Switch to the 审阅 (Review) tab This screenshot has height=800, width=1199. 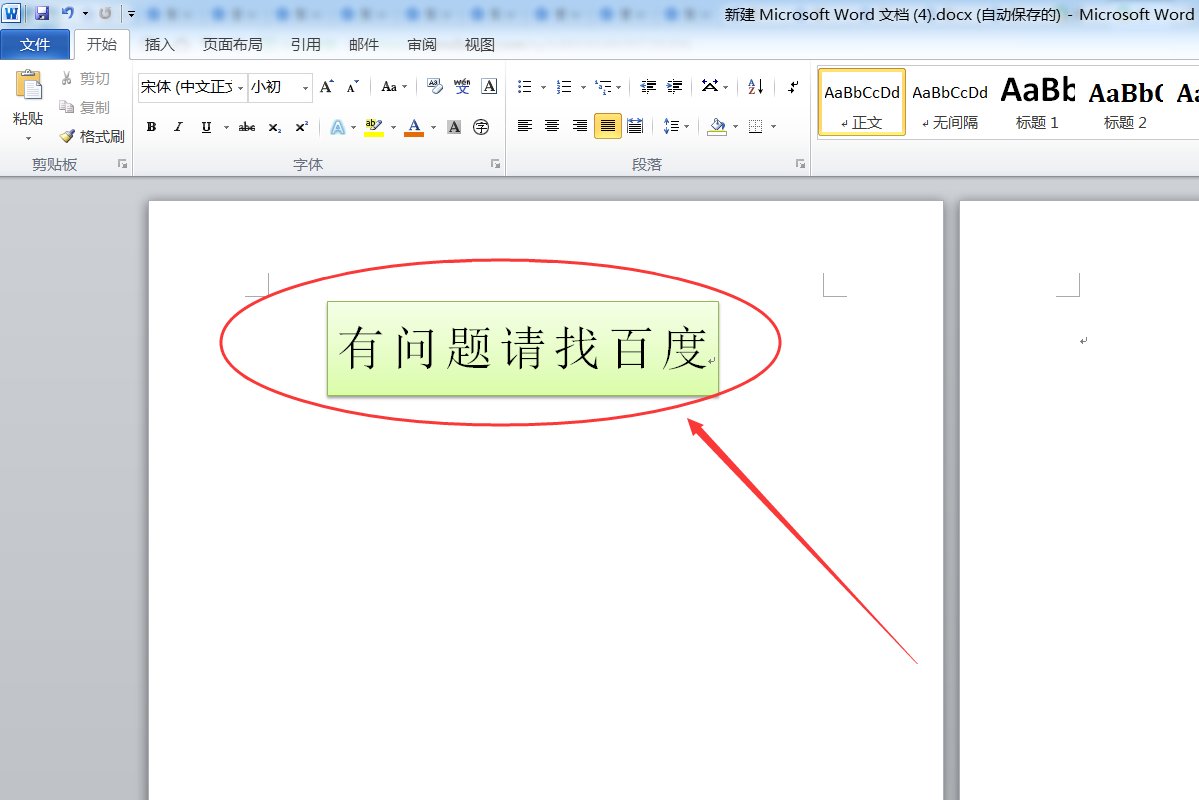[421, 44]
